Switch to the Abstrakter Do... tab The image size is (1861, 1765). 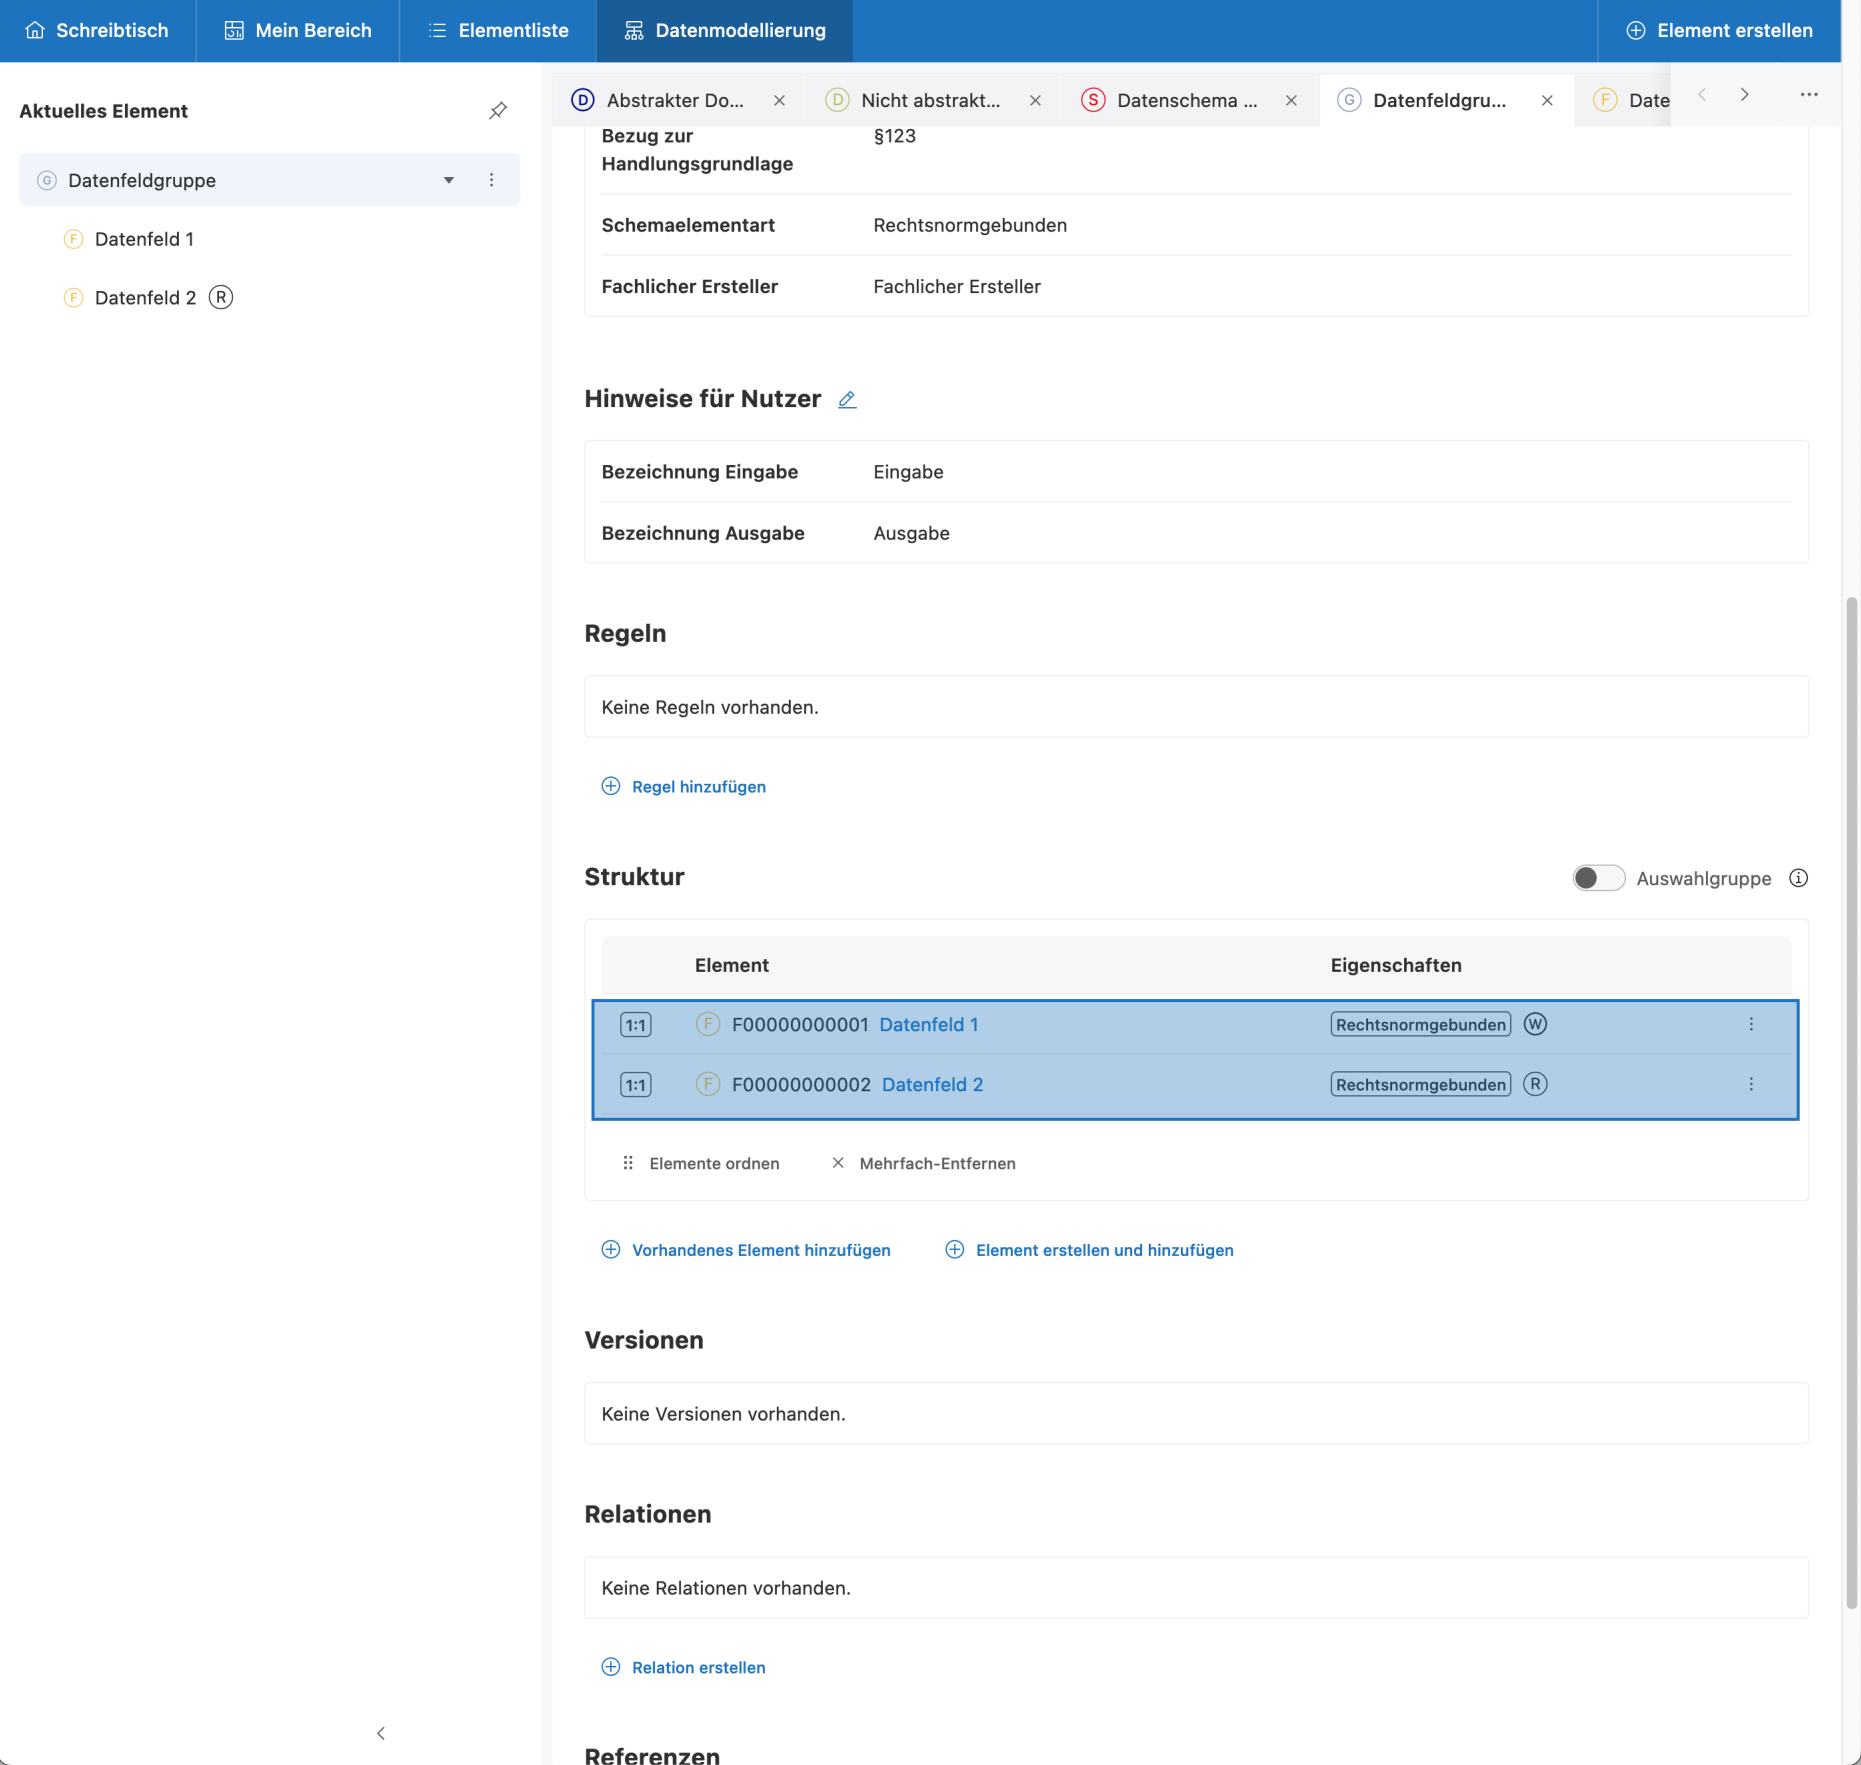[x=675, y=100]
